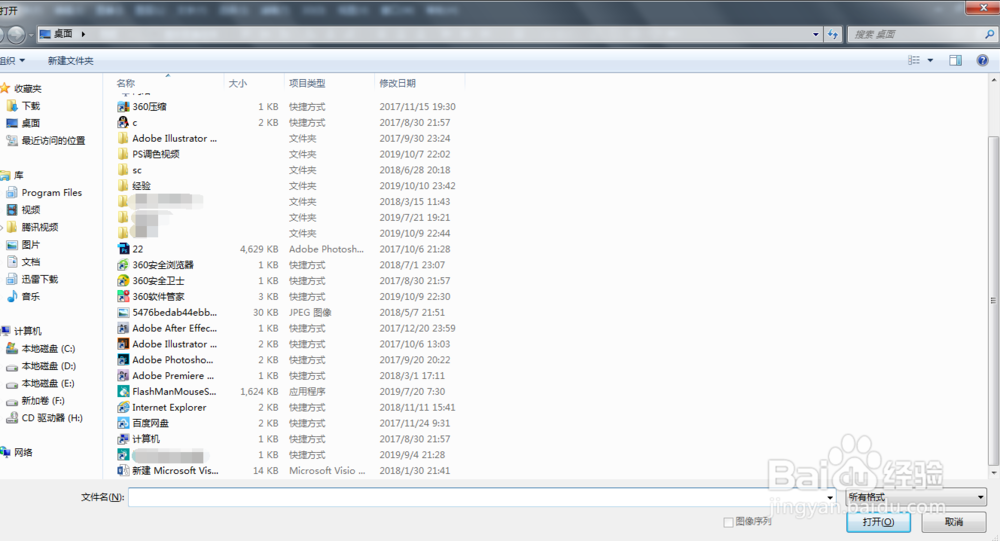Select the 5476bedab44ebb JPEG image icon

click(x=123, y=313)
